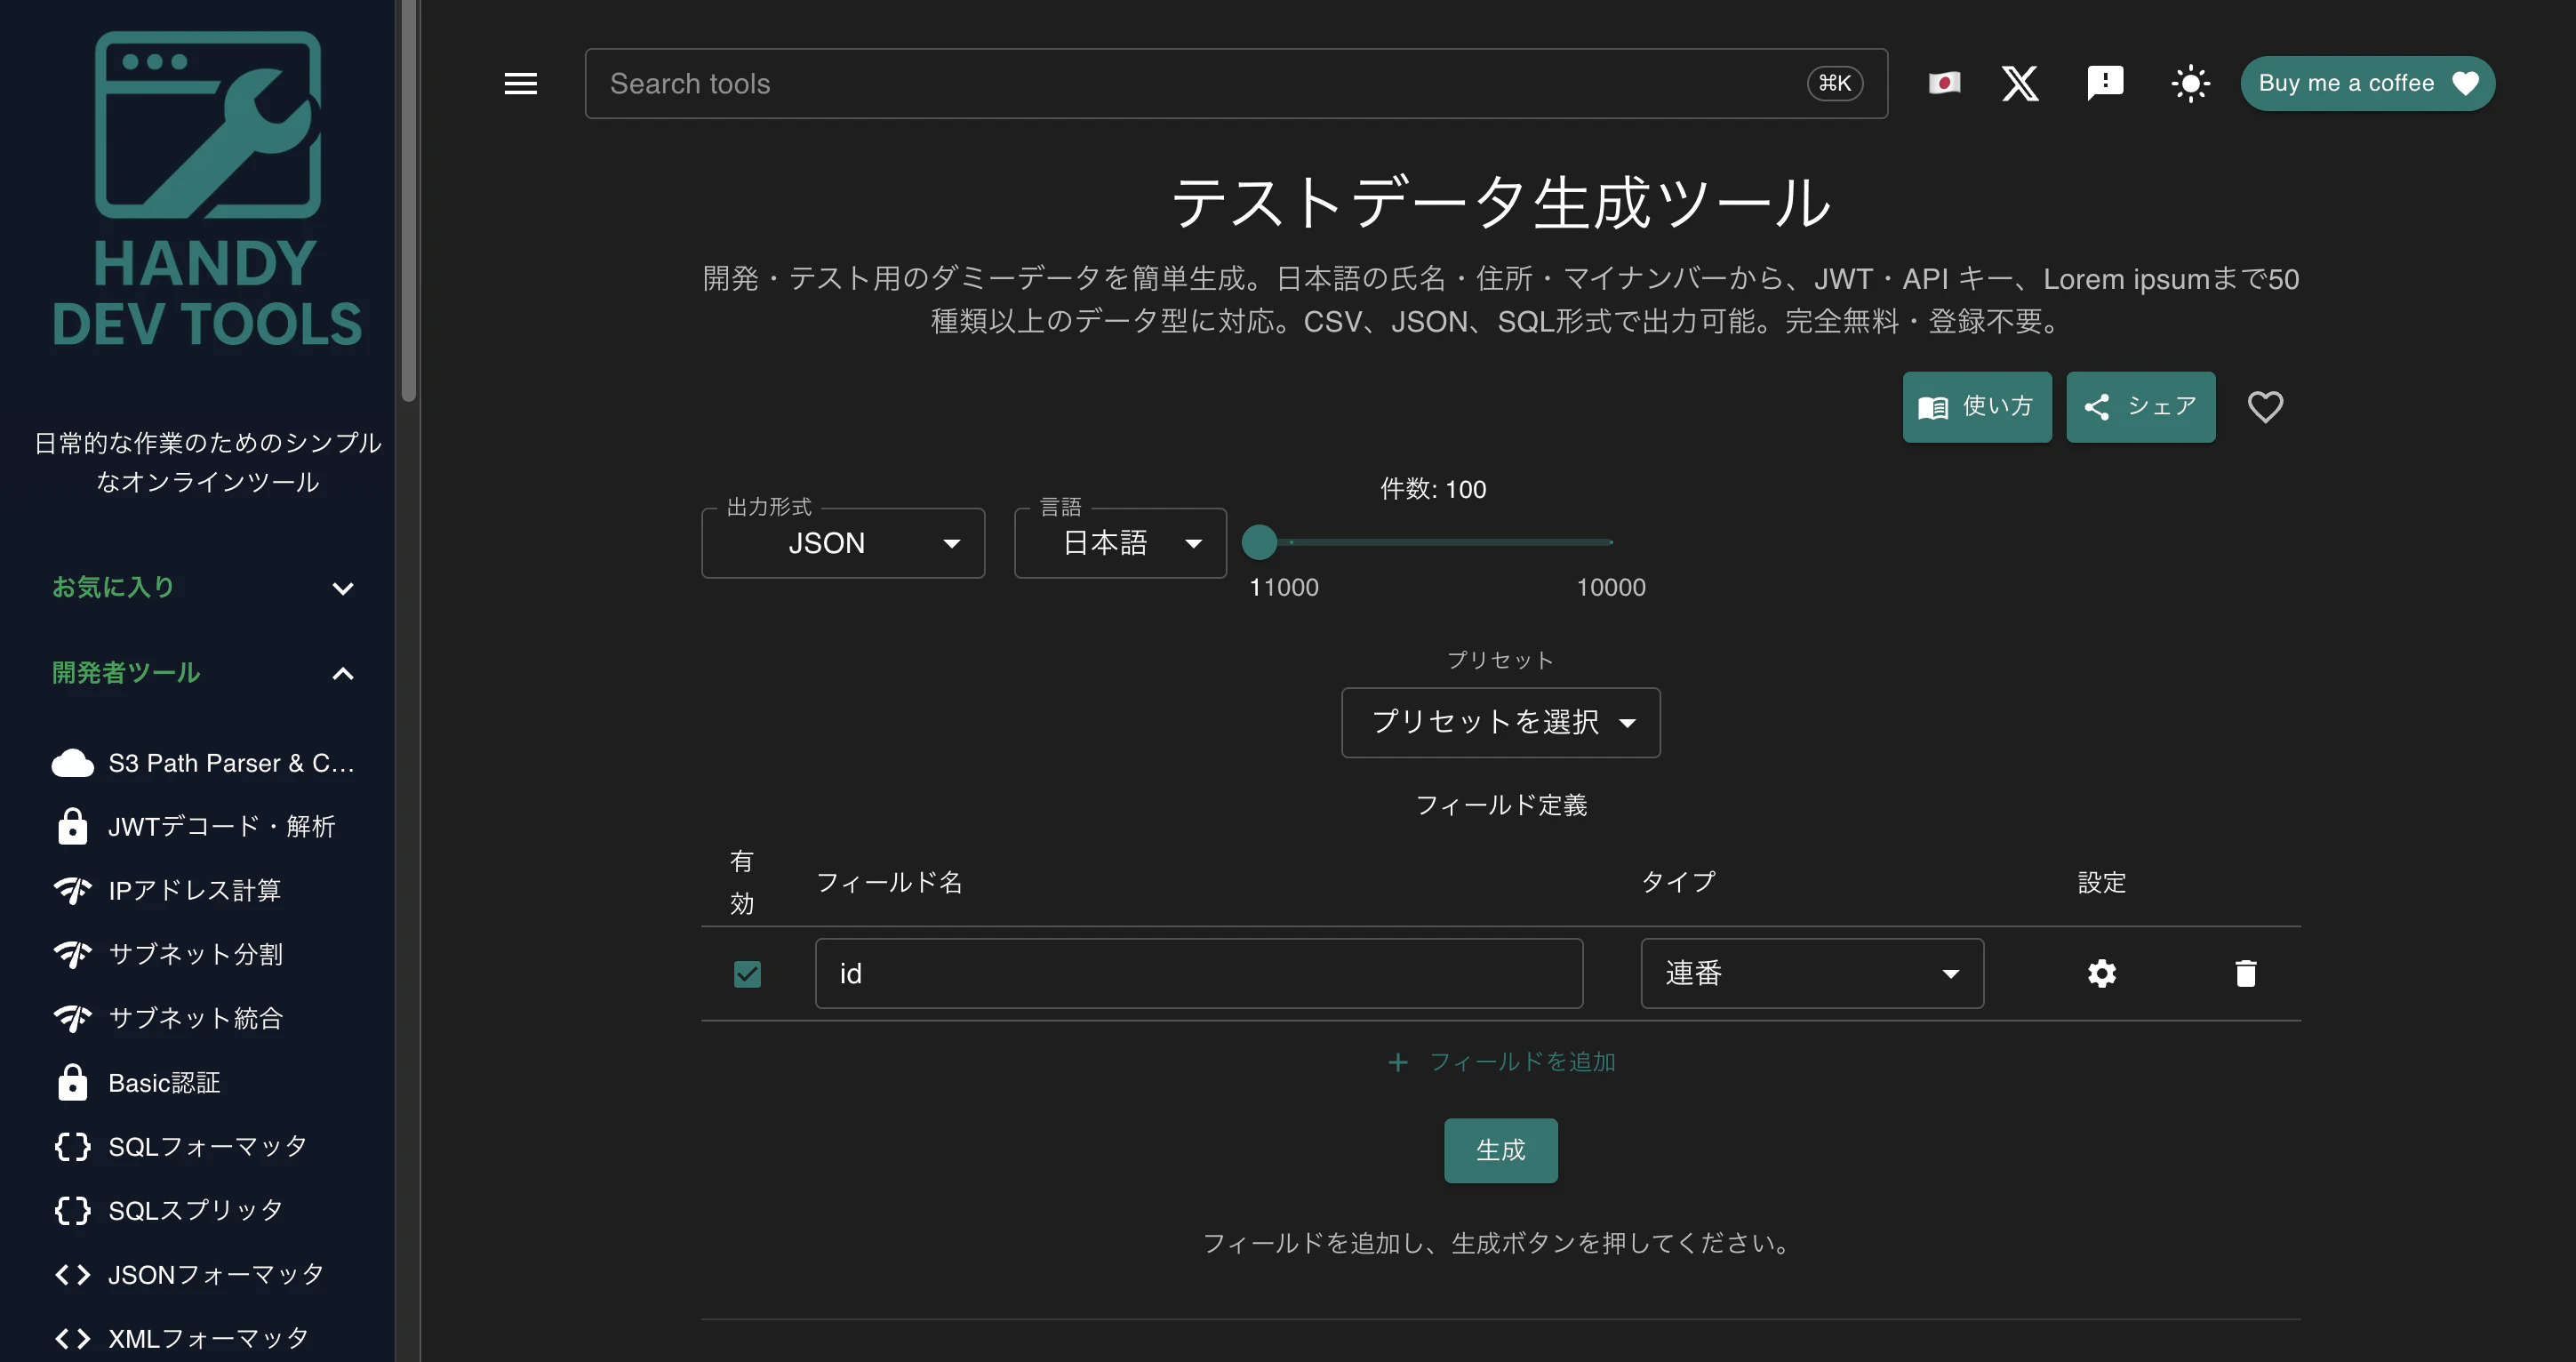Click the id field name input
Image resolution: width=2576 pixels, height=1362 pixels.
(x=1198, y=974)
